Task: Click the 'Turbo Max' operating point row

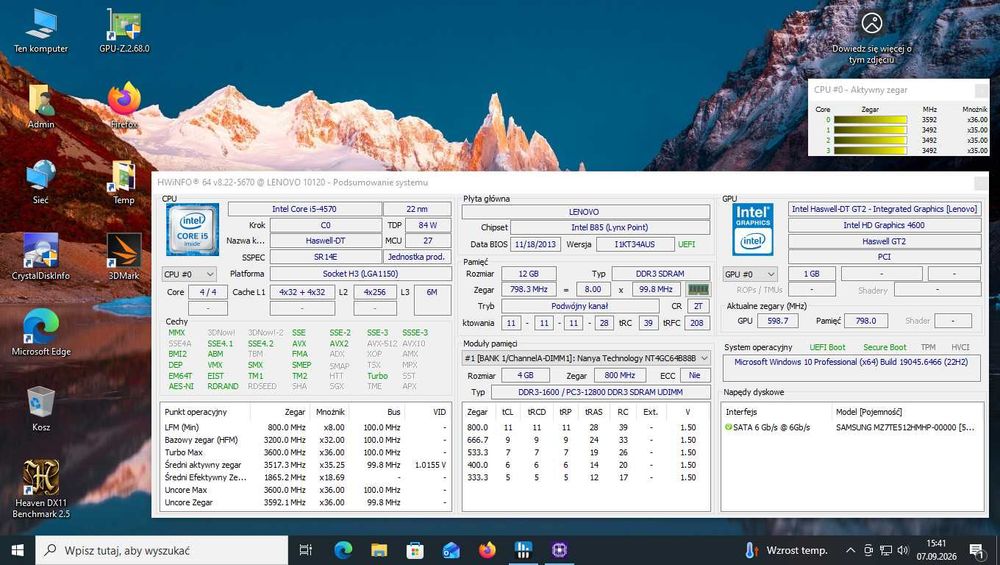Action: coord(305,452)
